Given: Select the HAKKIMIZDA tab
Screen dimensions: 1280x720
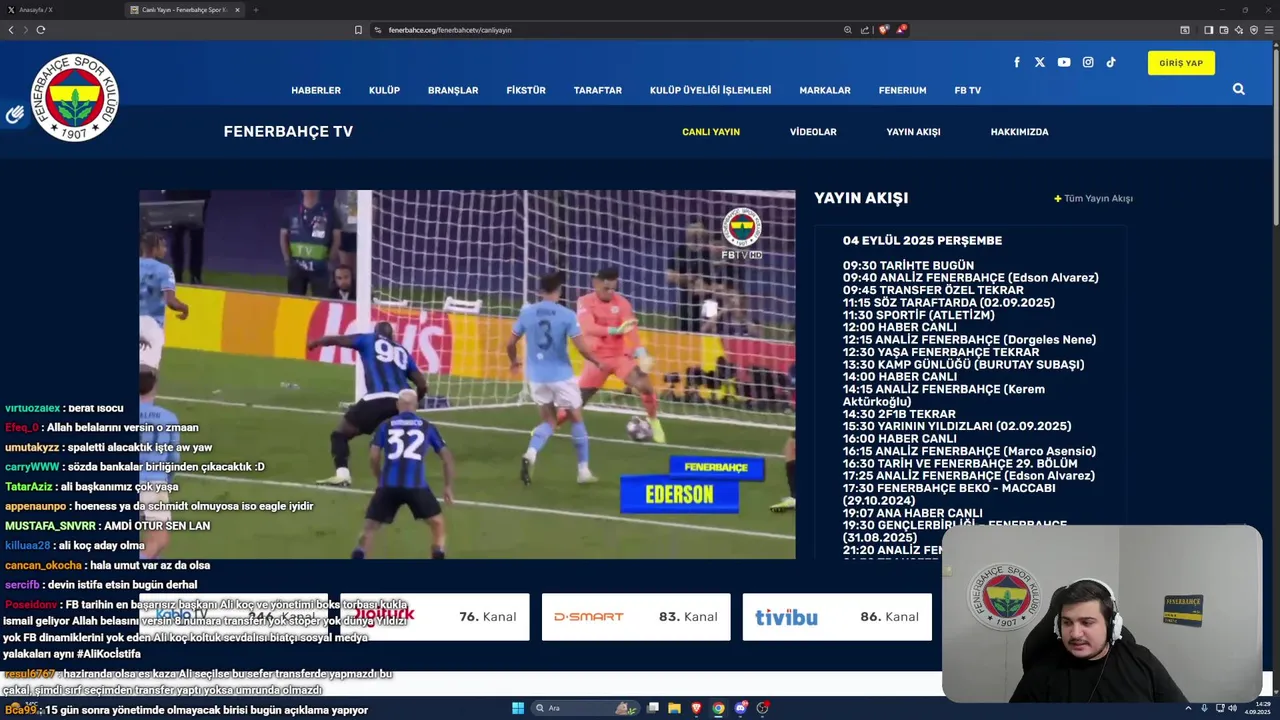Looking at the screenshot, I should coord(1019,132).
